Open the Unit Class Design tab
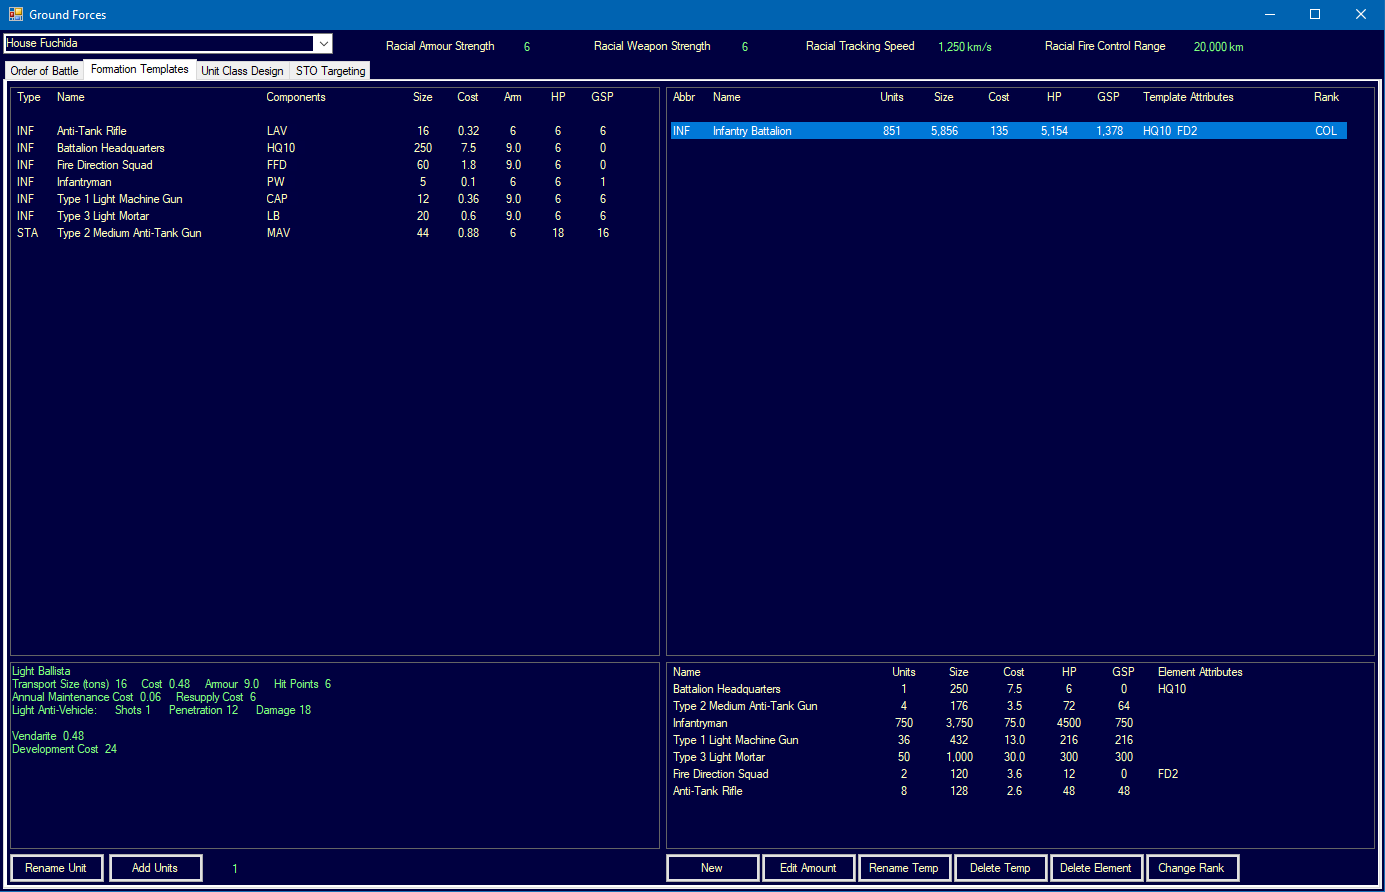This screenshot has width=1385, height=892. (242, 71)
